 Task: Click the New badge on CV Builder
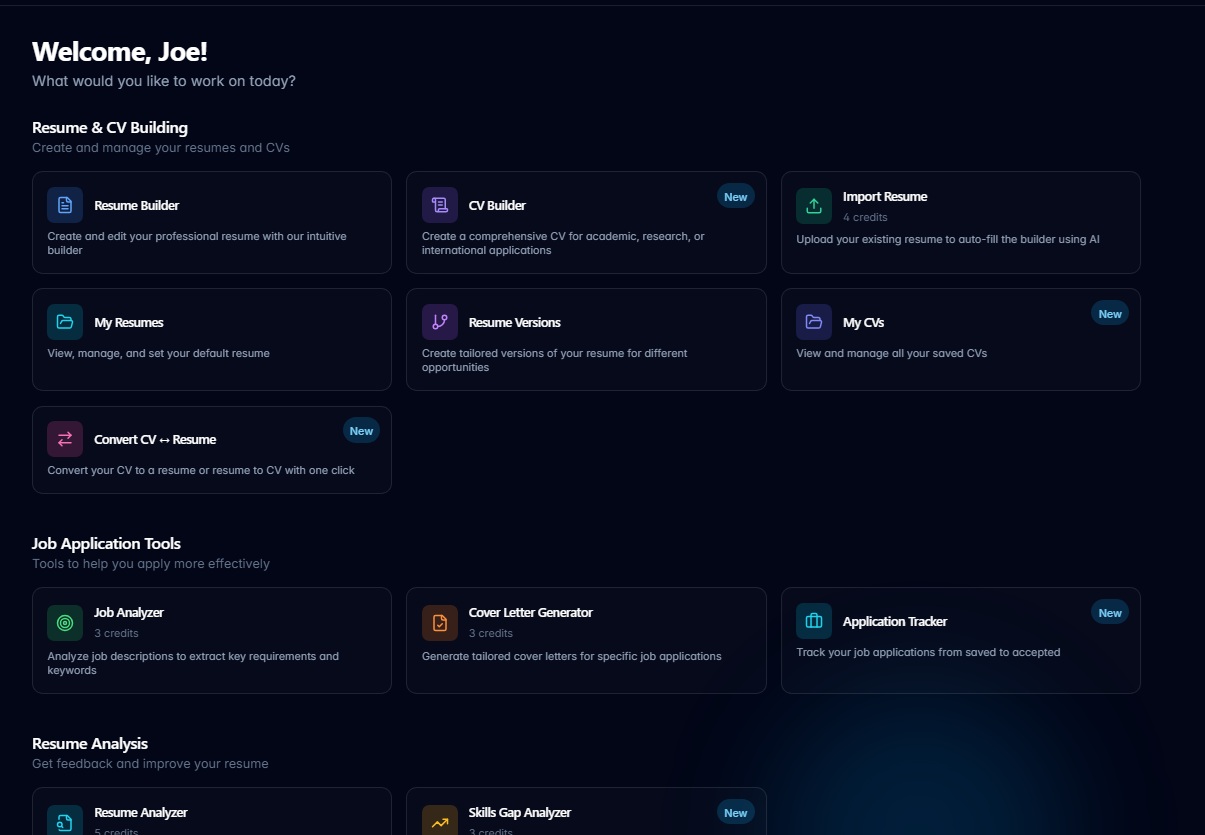[x=735, y=196]
